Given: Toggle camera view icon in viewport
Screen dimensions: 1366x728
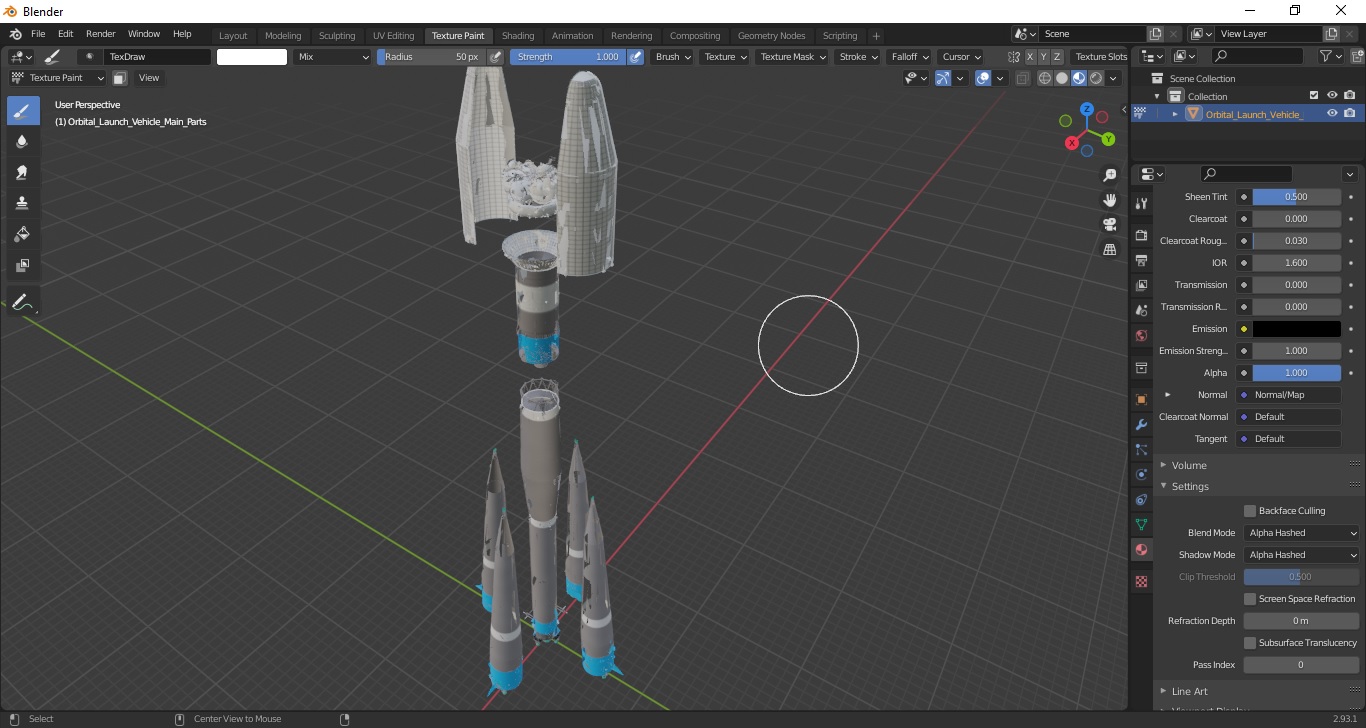Looking at the screenshot, I should tap(1109, 225).
